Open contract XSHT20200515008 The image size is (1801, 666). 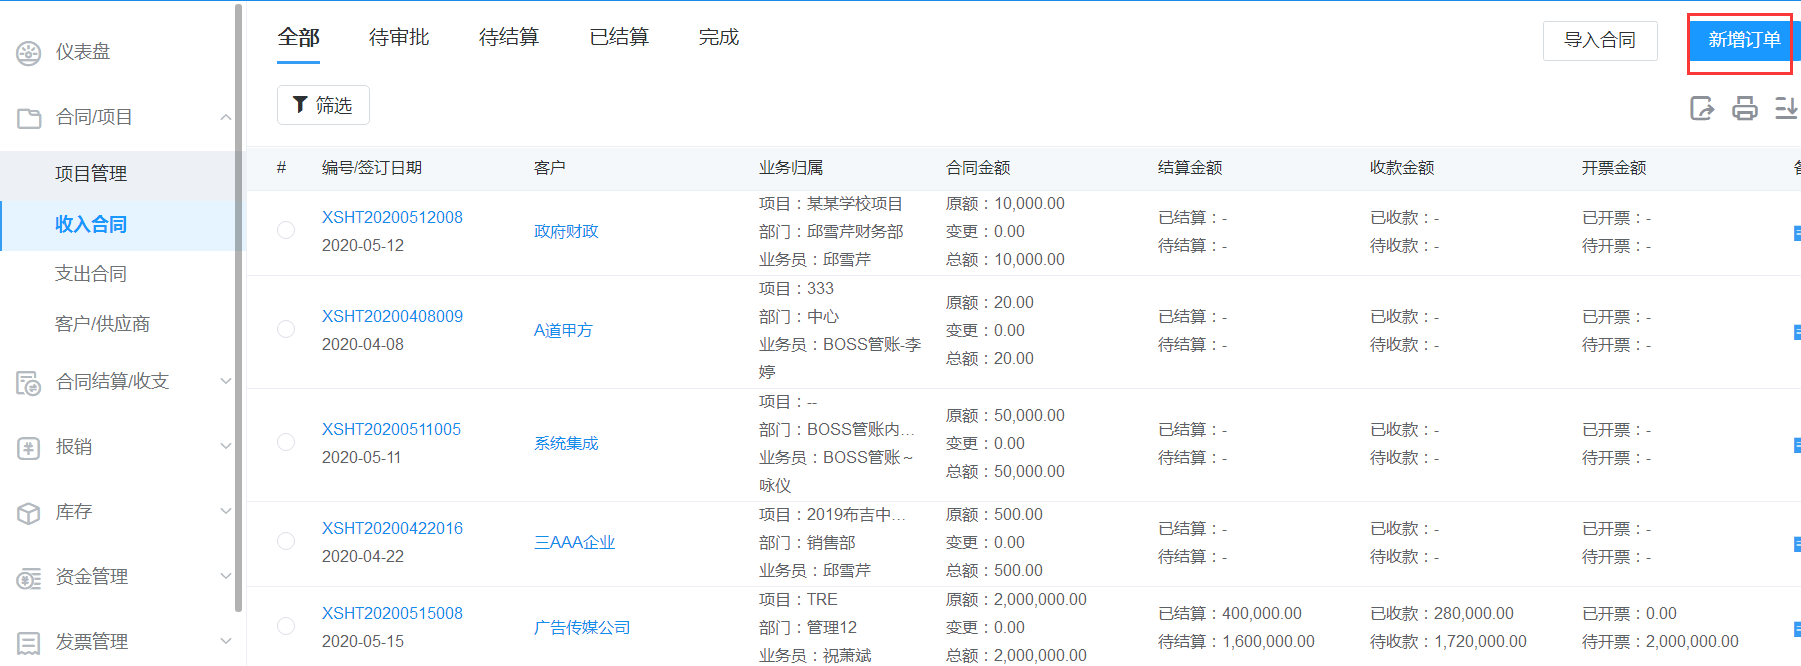(x=392, y=613)
